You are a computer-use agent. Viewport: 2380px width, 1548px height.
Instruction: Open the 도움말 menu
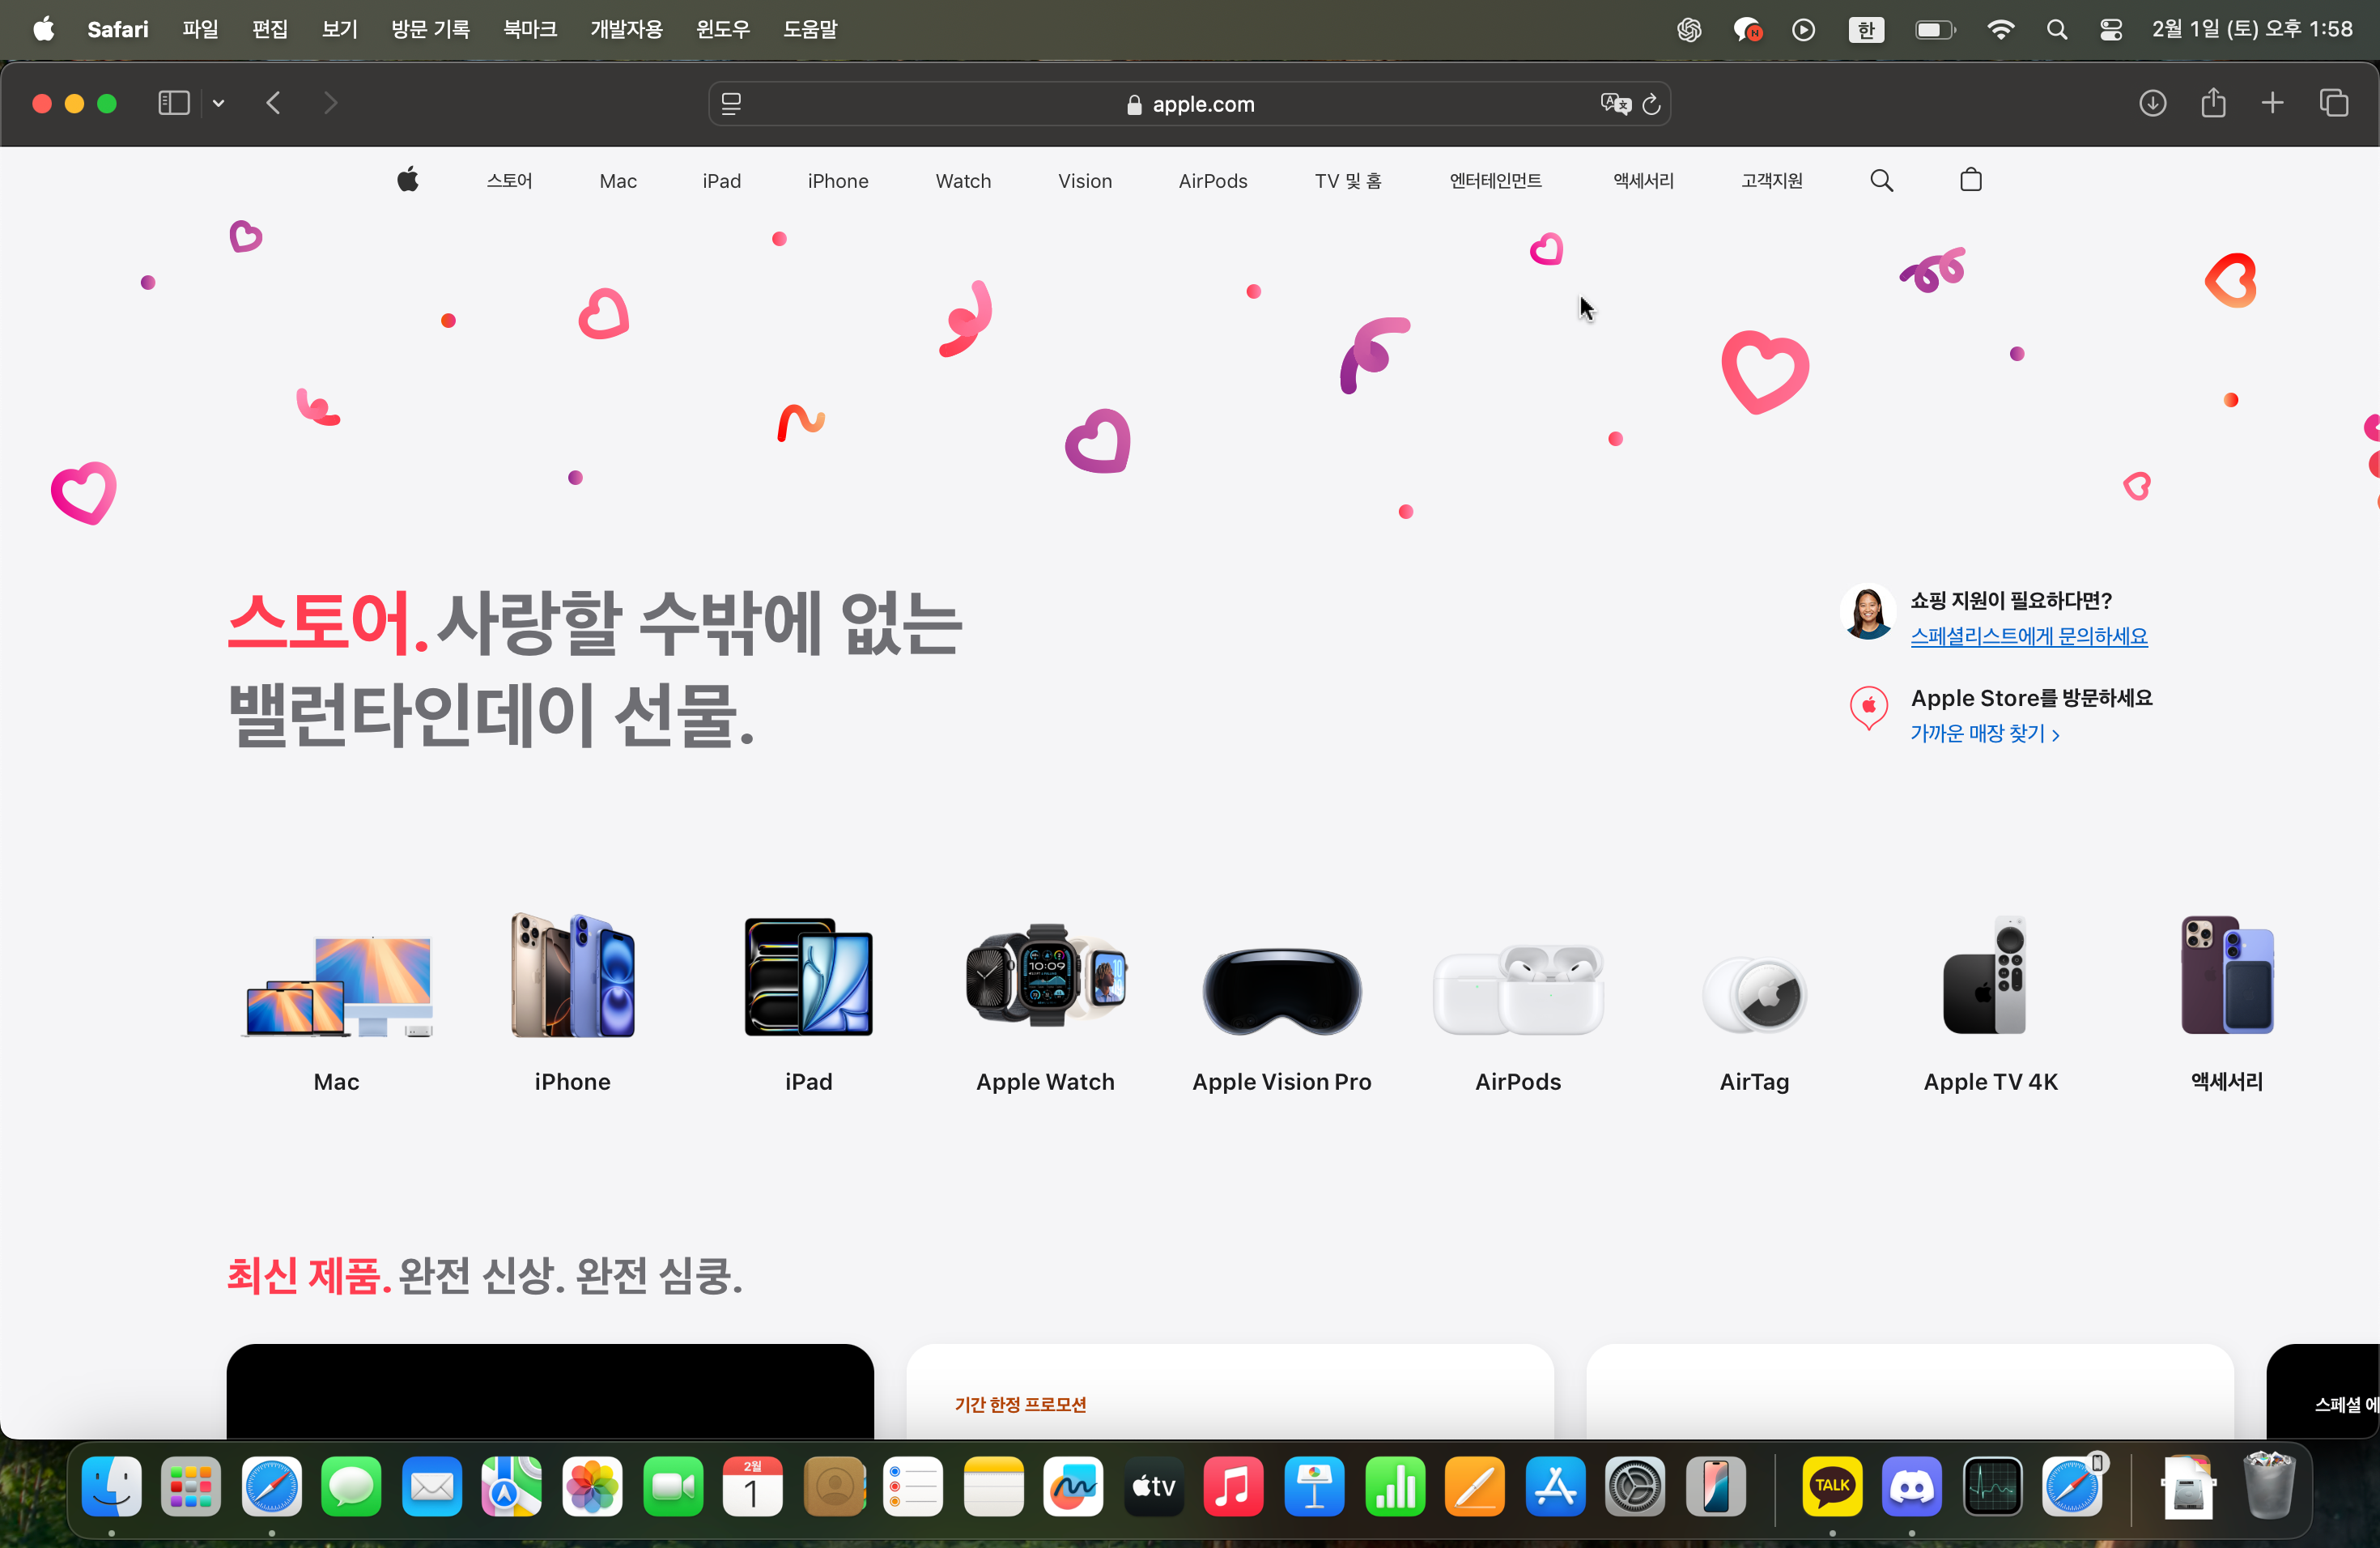tap(810, 29)
